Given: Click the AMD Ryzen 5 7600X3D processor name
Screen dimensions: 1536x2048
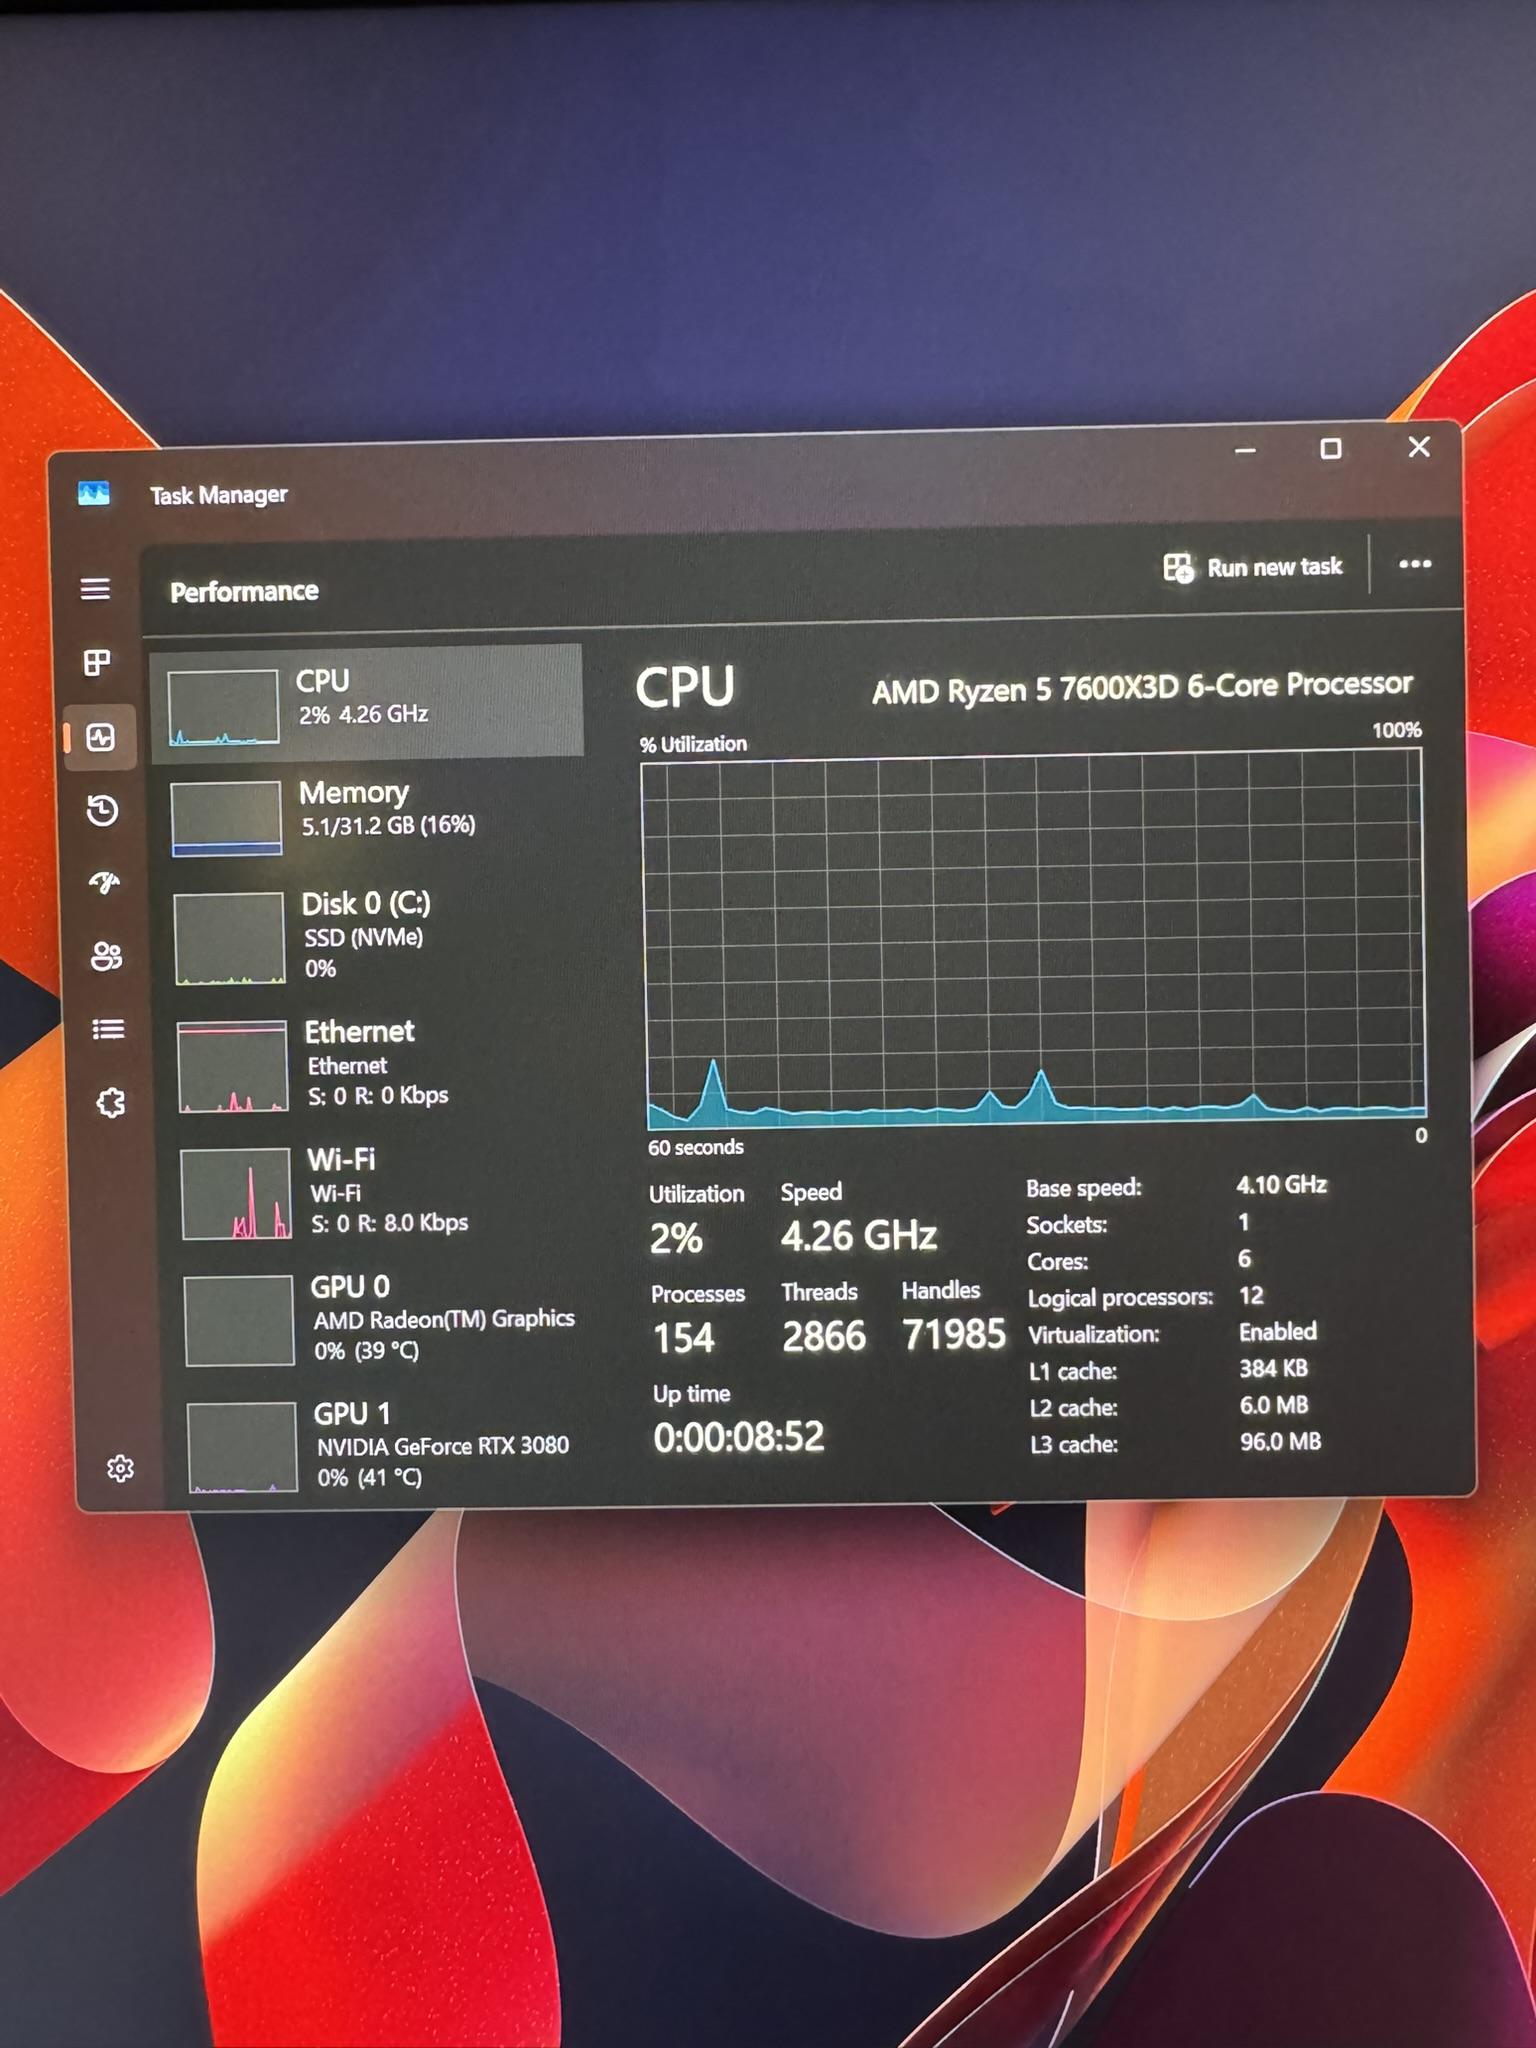Looking at the screenshot, I should tap(1142, 688).
